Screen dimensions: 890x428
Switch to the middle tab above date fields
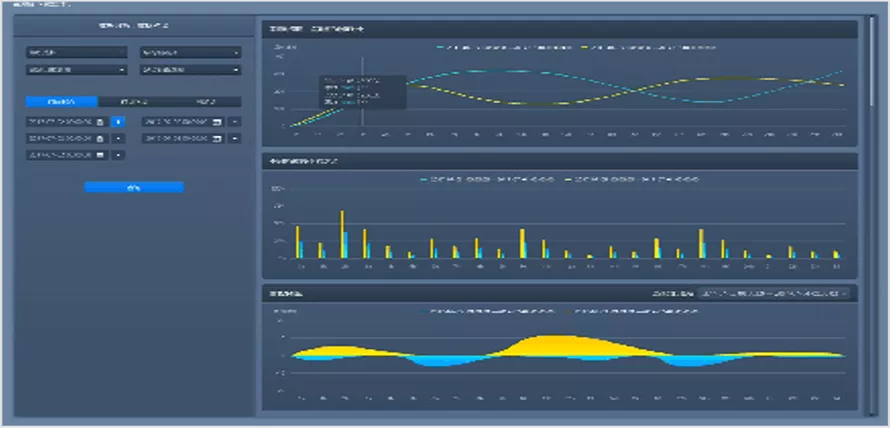134,102
